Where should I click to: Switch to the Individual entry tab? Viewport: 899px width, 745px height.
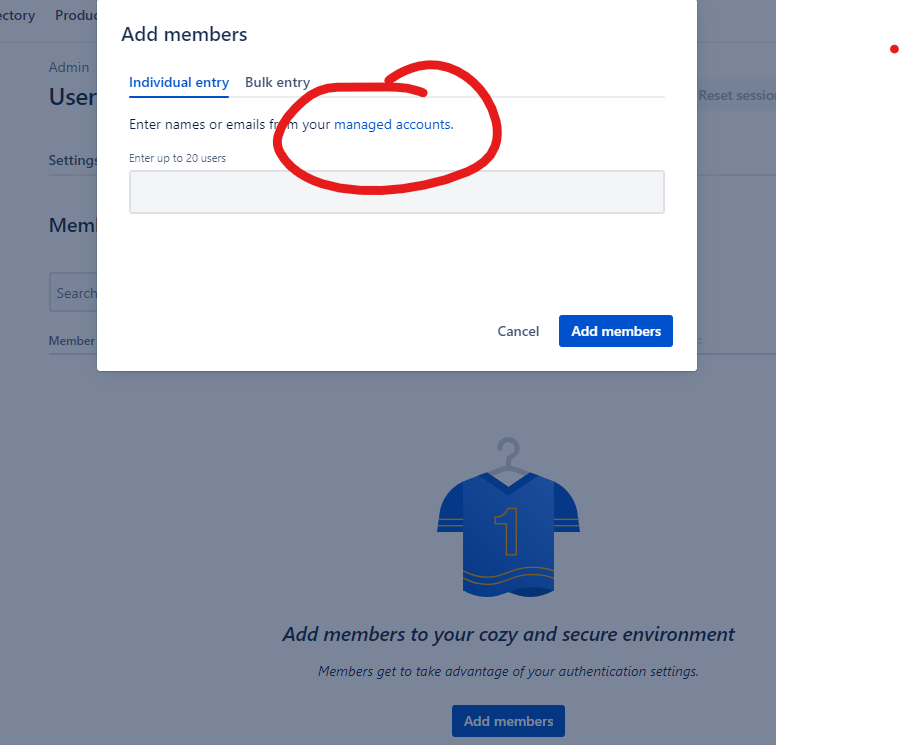pos(179,83)
